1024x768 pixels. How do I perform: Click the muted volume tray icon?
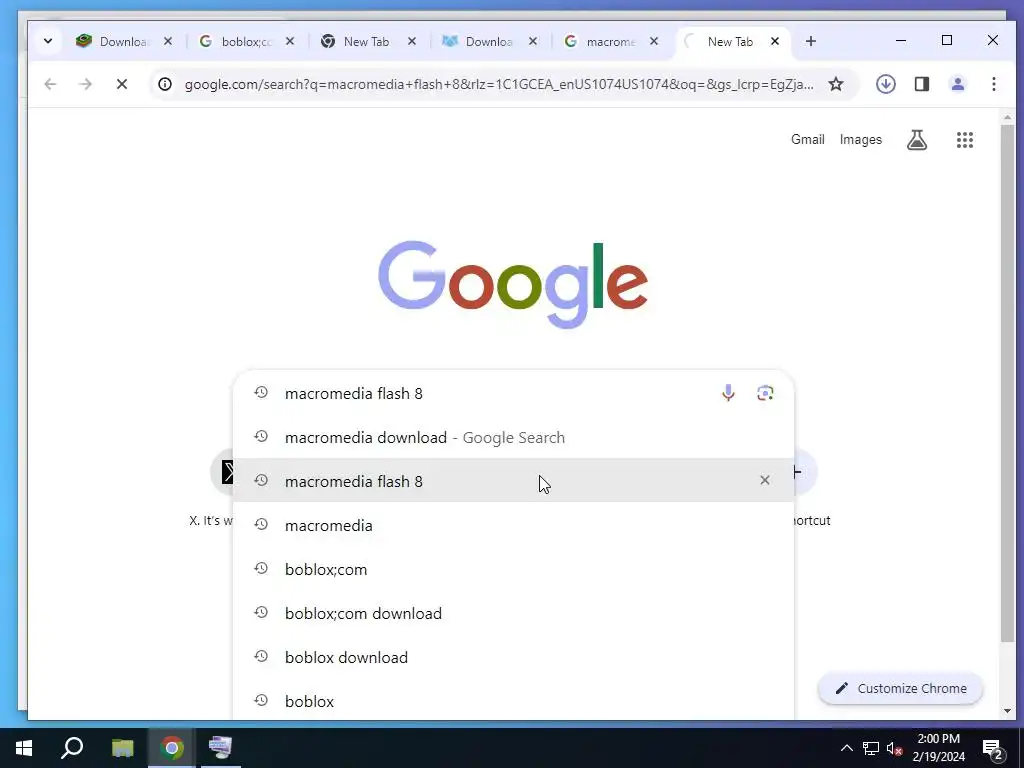click(x=895, y=748)
